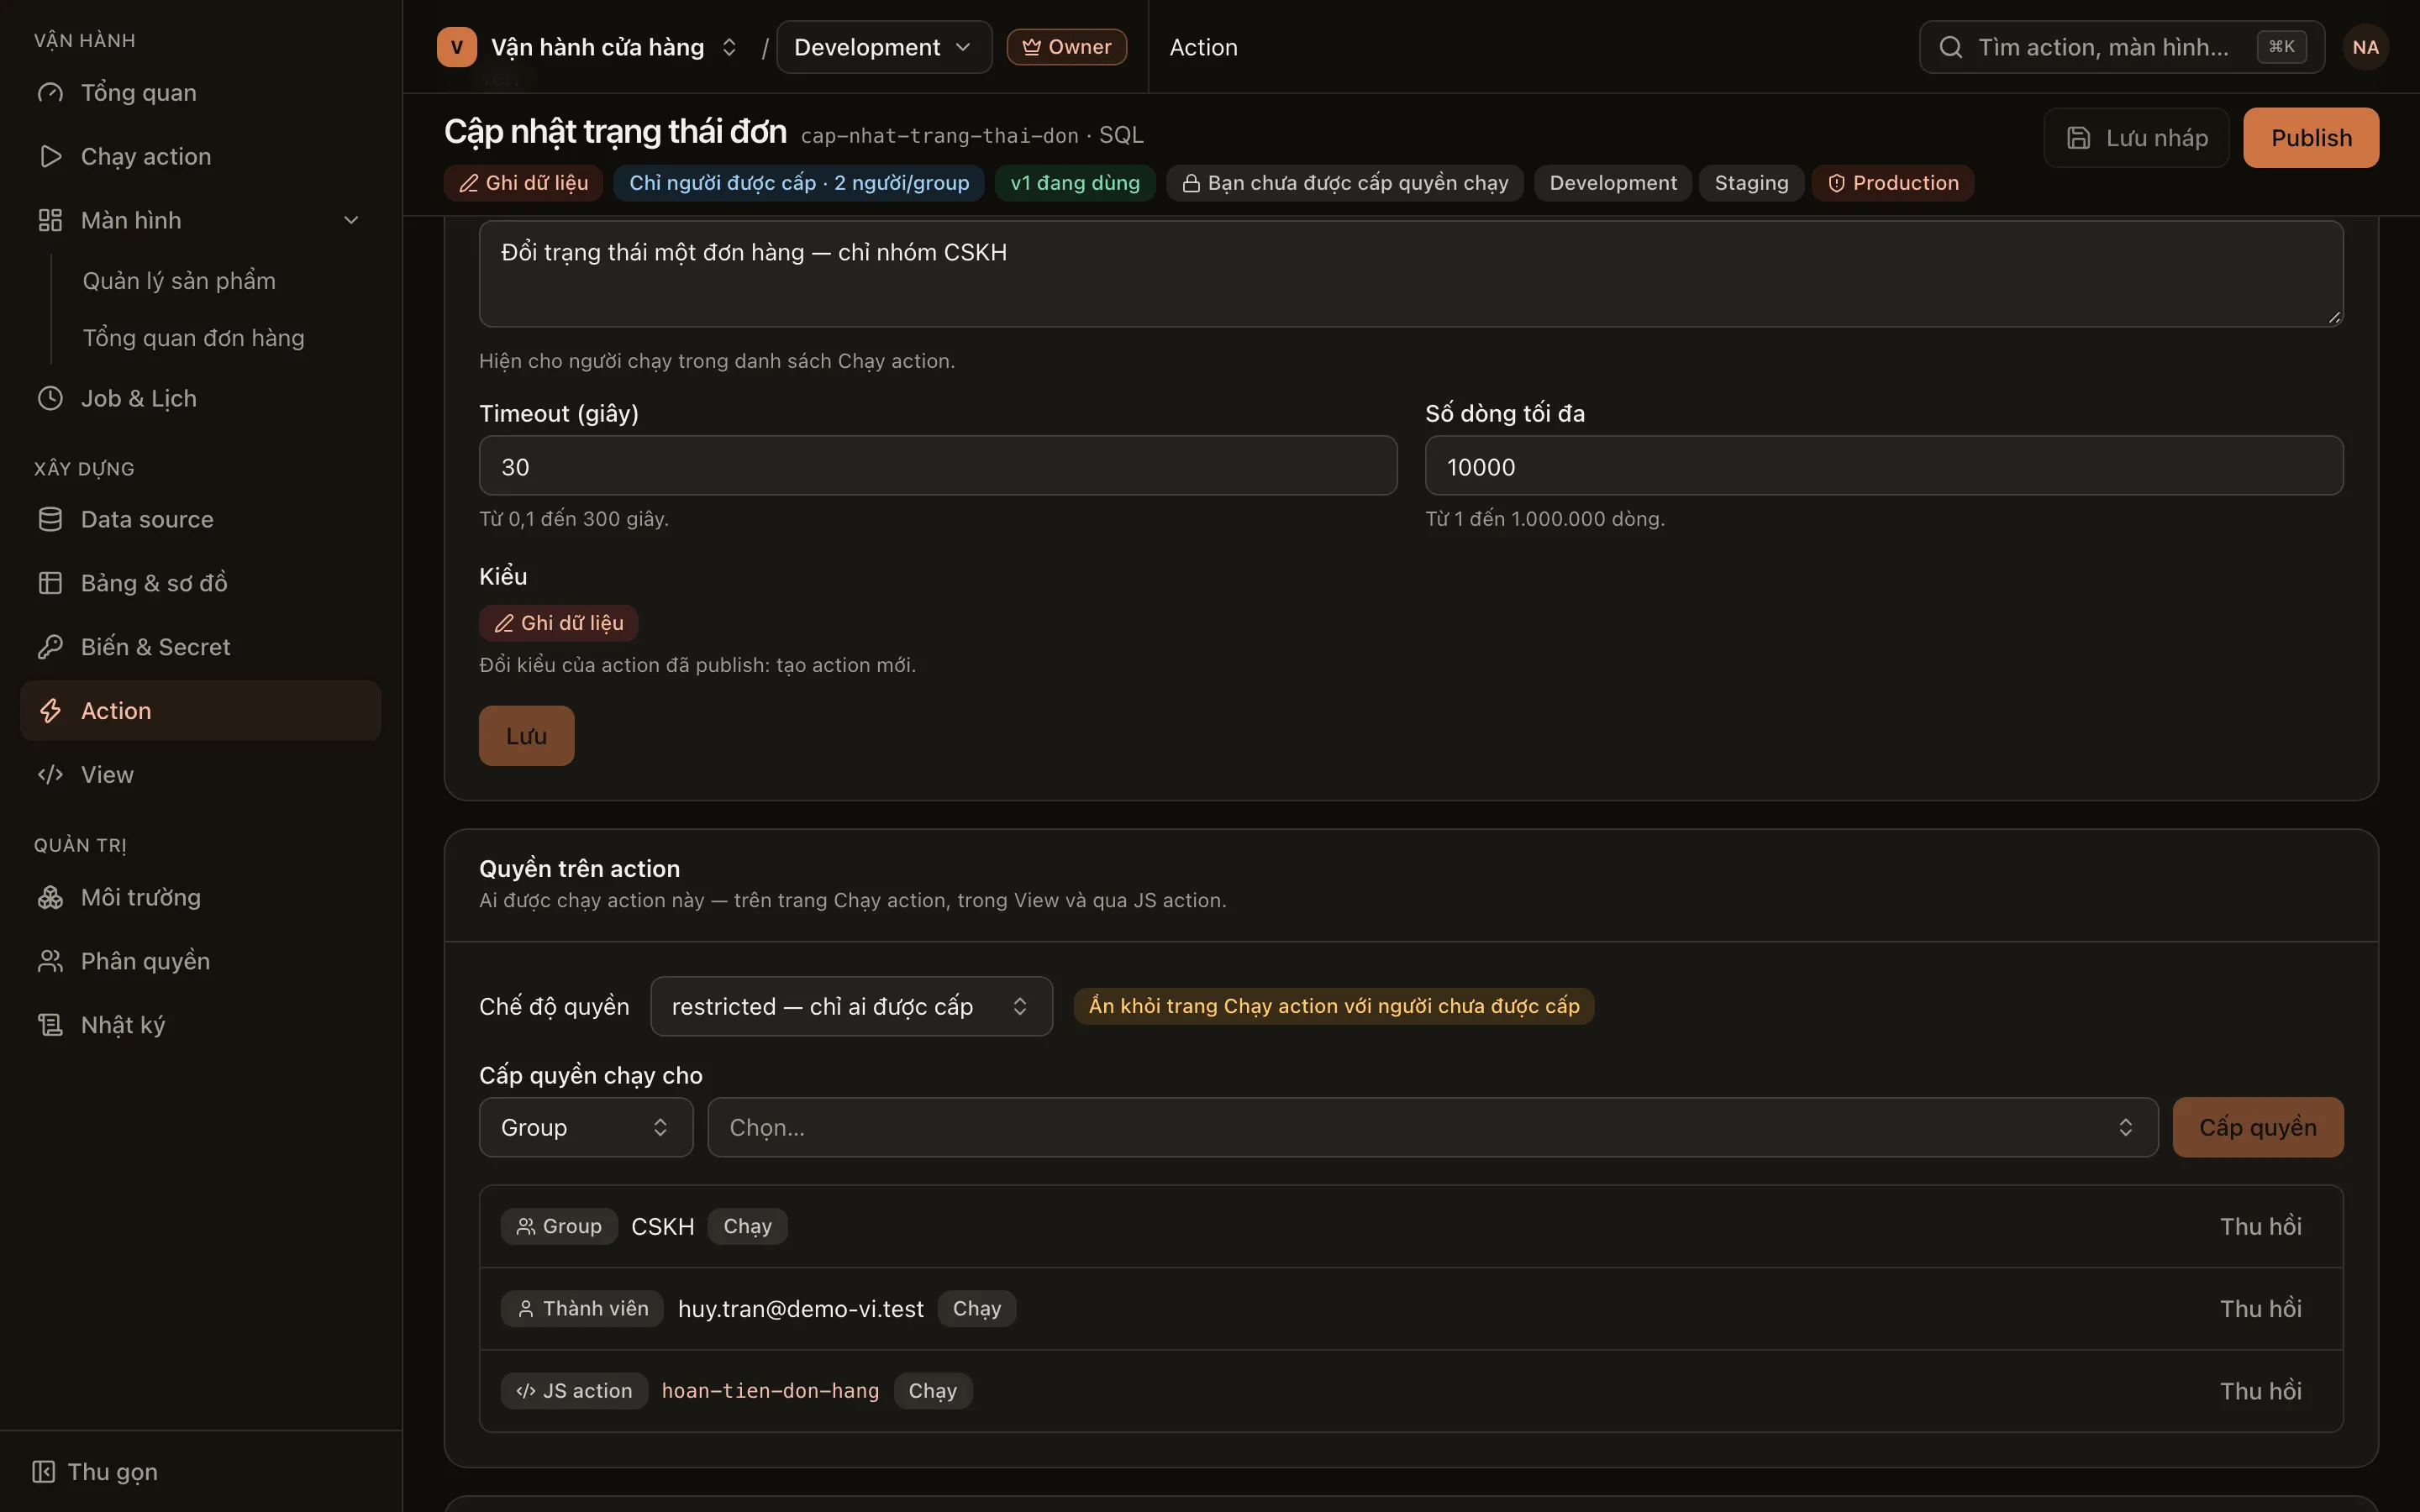
Task: Click Lưu nháp to save draft
Action: 2136,138
